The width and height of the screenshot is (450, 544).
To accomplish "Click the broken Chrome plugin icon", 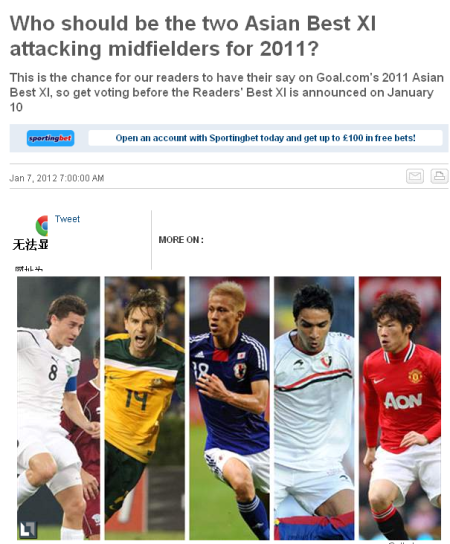I will 42,226.
